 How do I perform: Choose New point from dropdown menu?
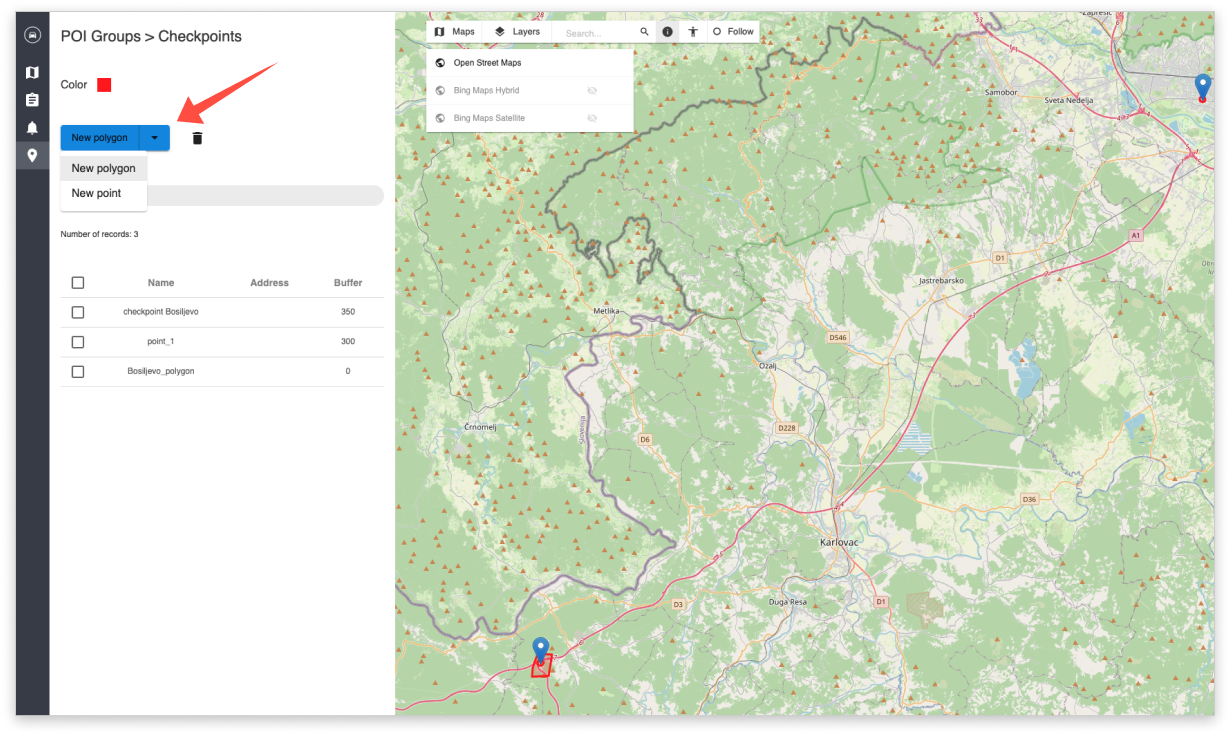pyautogui.click(x=104, y=193)
